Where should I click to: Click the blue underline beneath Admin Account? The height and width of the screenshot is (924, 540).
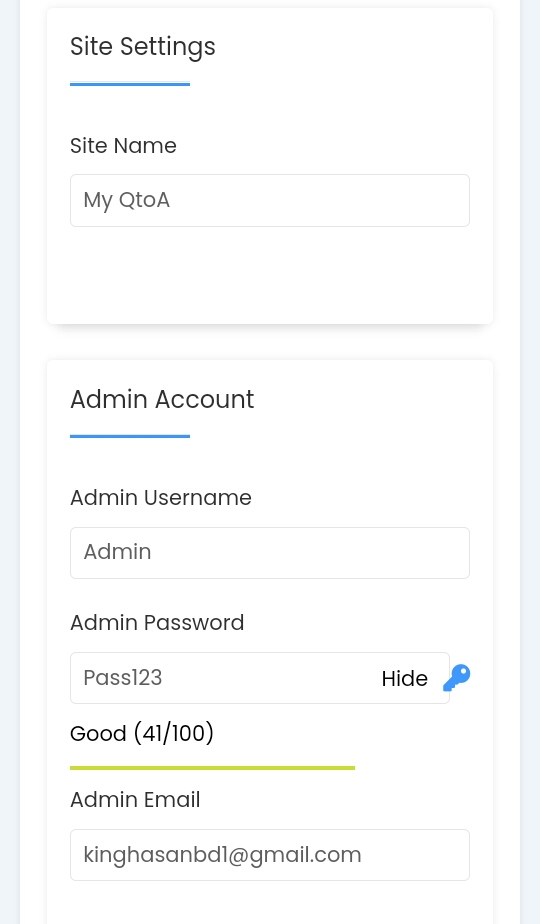pos(130,437)
